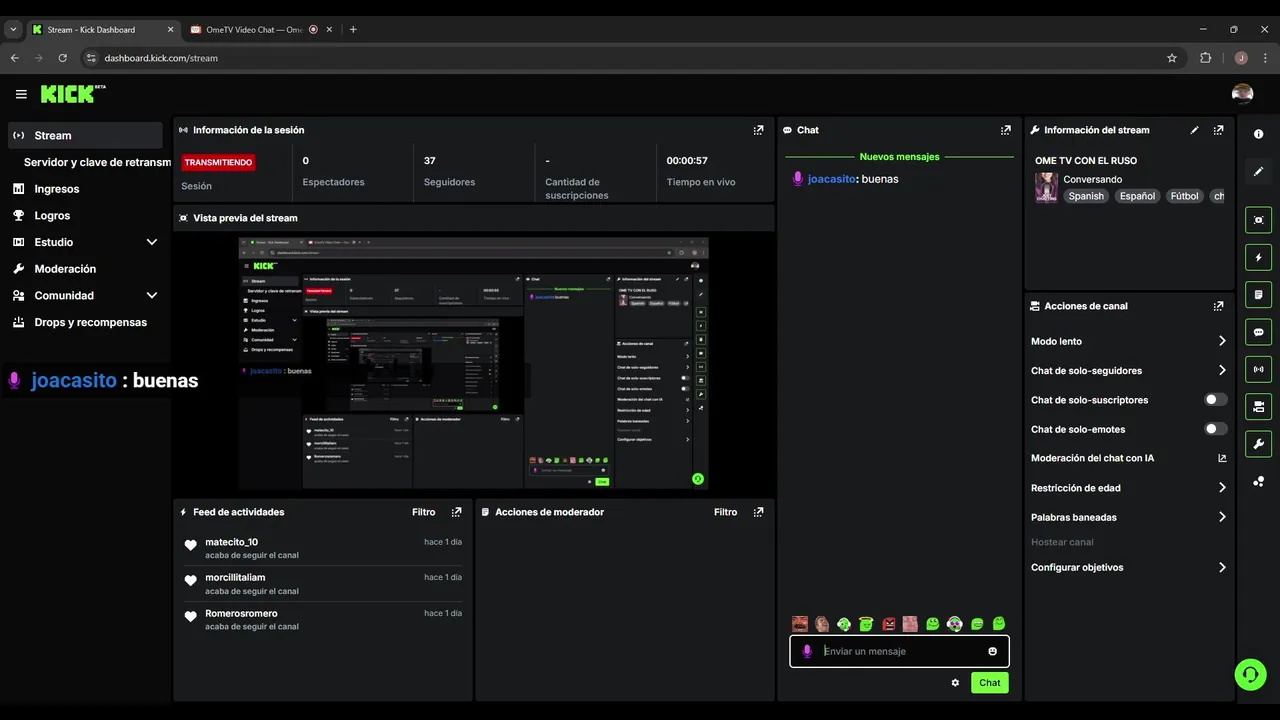The height and width of the screenshot is (720, 1280).
Task: Toggle wrench channel actions icon in sidebar
Action: pyautogui.click(x=1258, y=444)
